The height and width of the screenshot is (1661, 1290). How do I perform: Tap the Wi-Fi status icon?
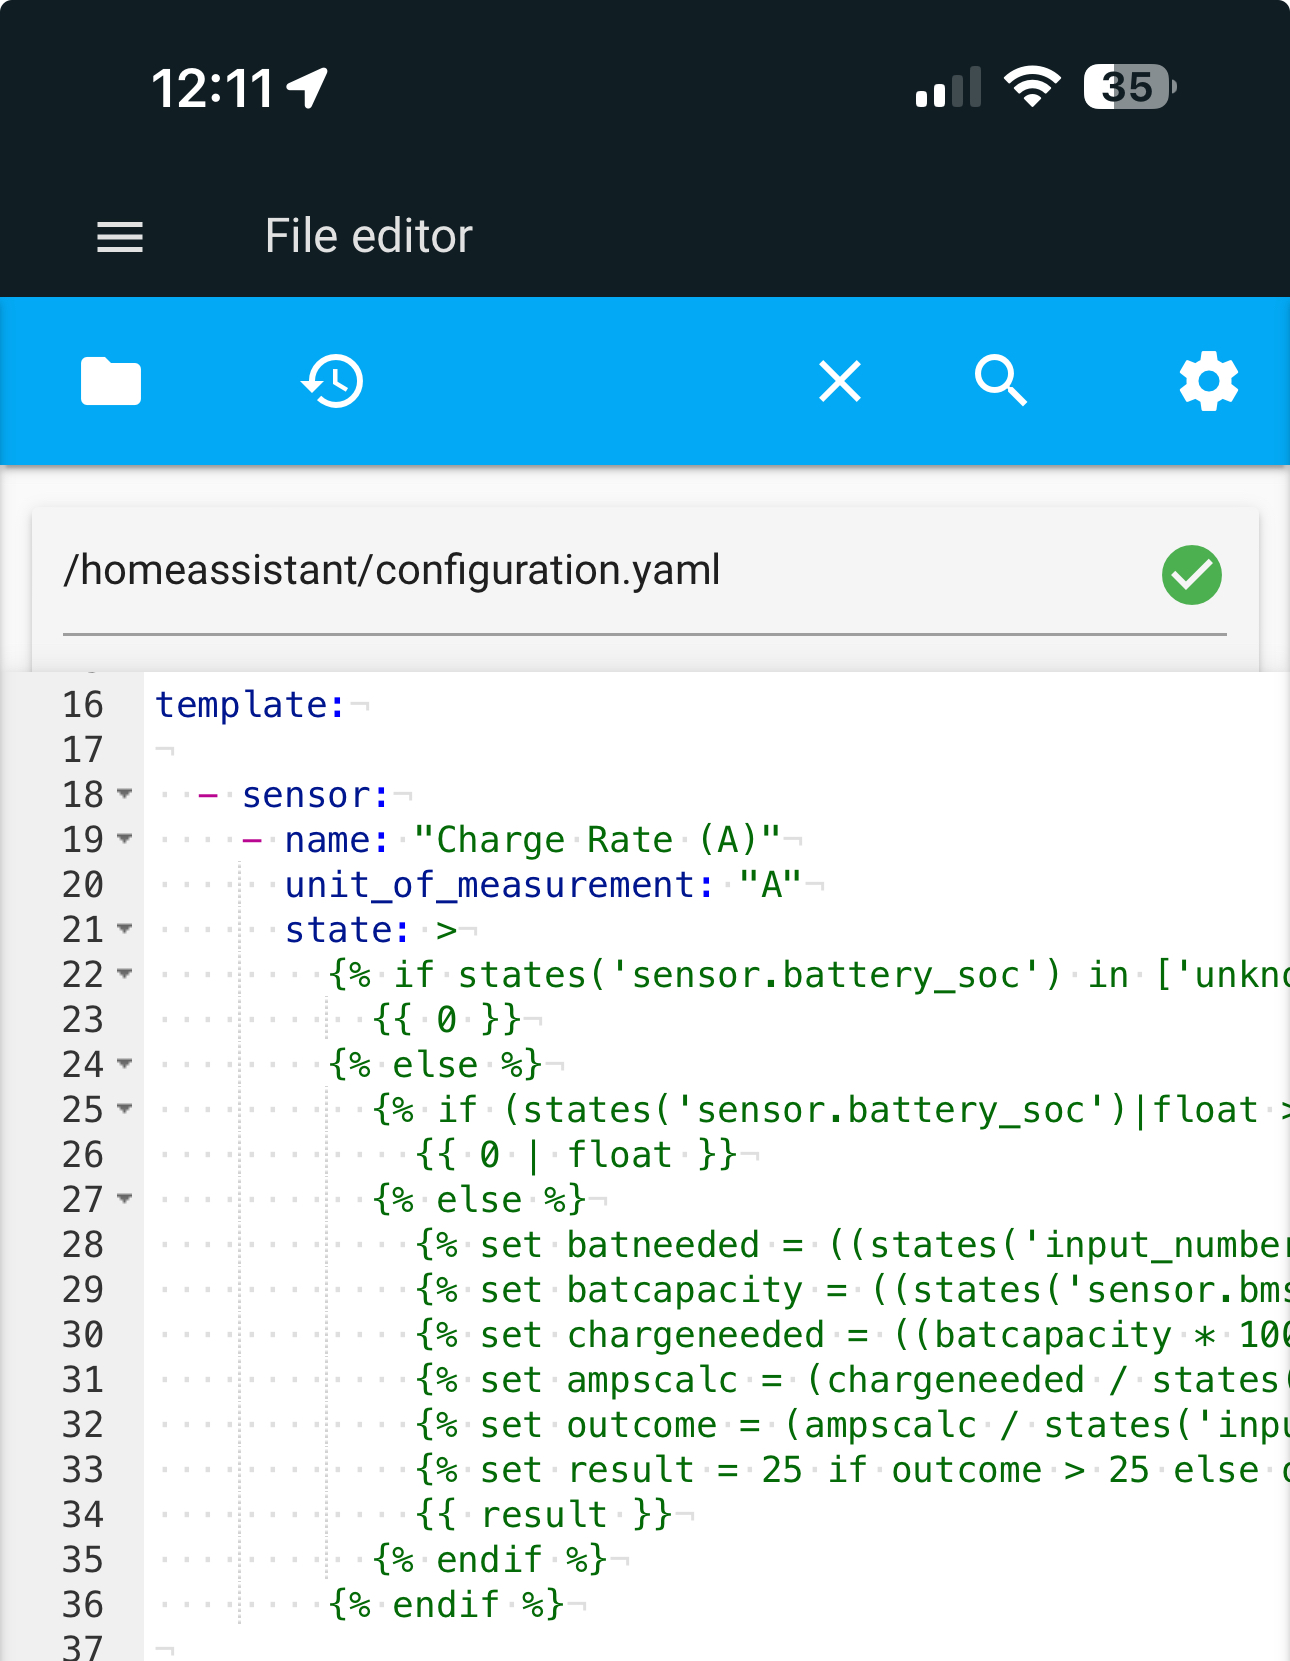pos(1032,87)
